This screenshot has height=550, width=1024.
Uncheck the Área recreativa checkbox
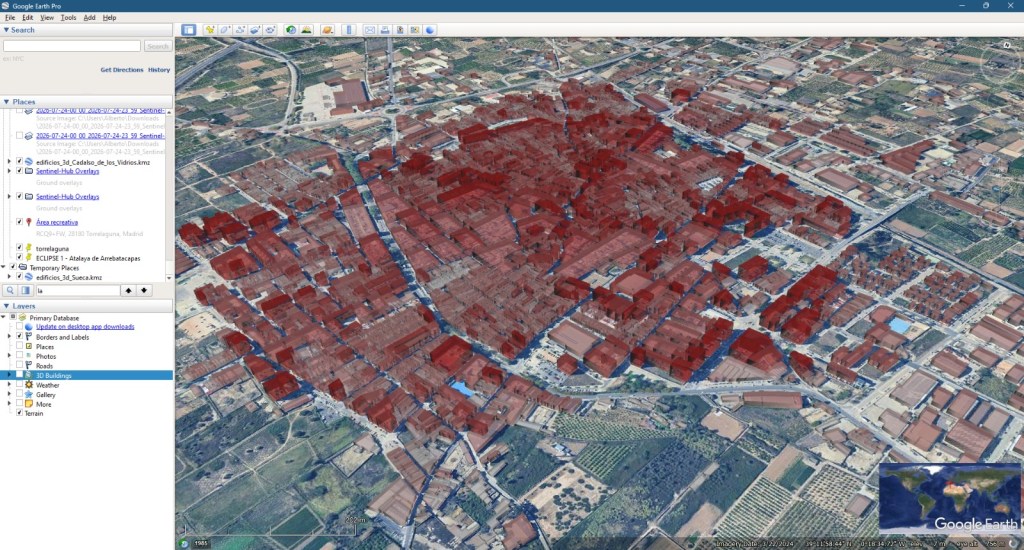click(20, 222)
